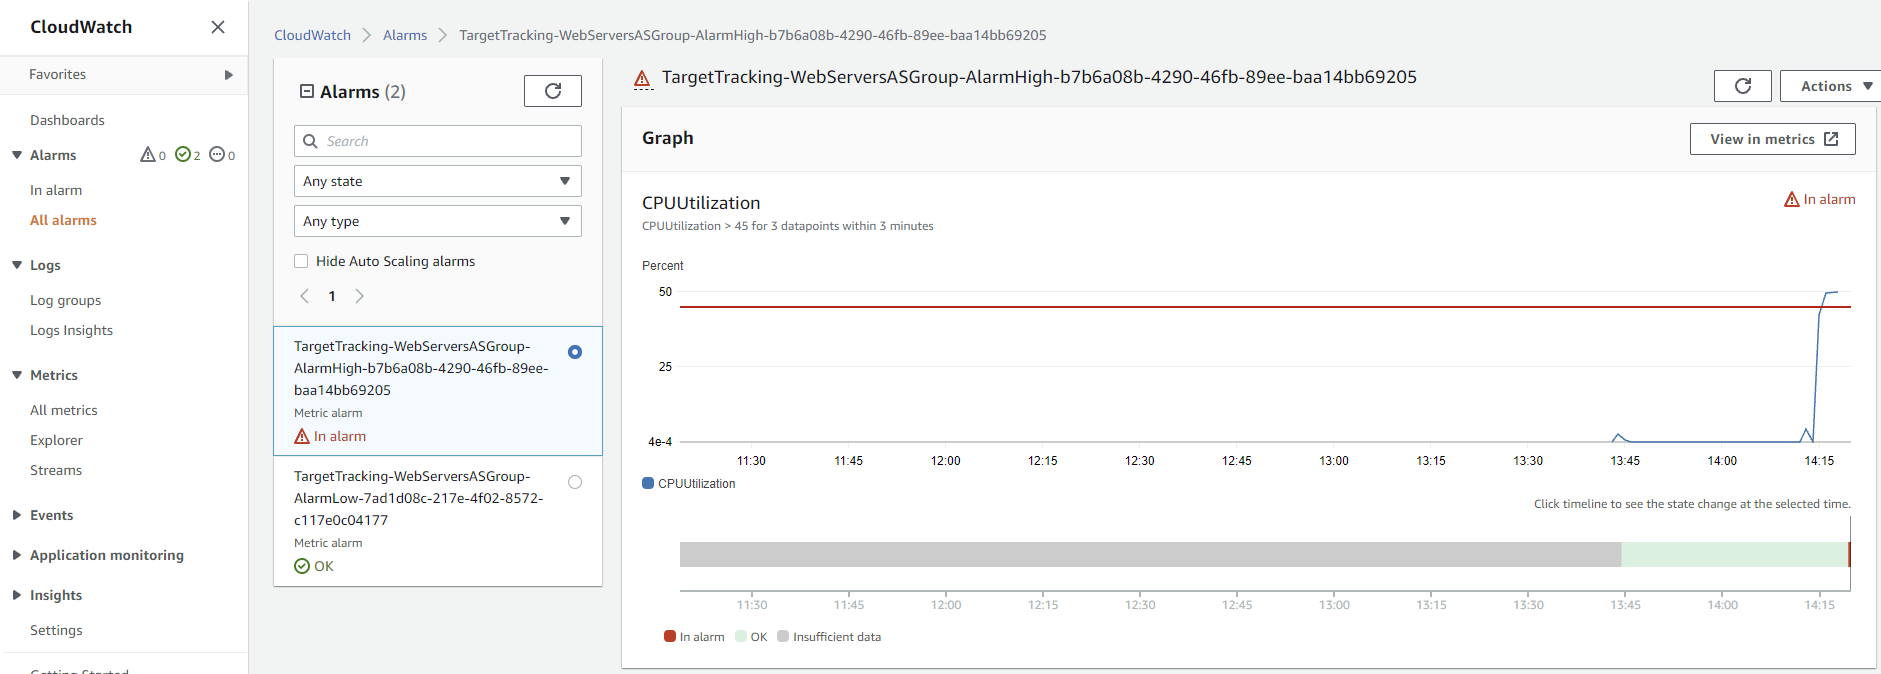Open the Any type dropdown

(438, 221)
